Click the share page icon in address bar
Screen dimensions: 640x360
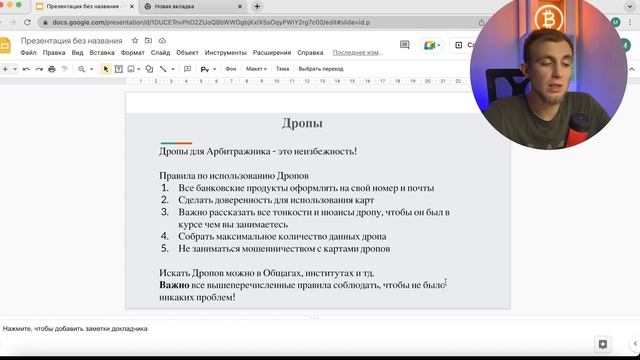pyautogui.click(x=481, y=22)
